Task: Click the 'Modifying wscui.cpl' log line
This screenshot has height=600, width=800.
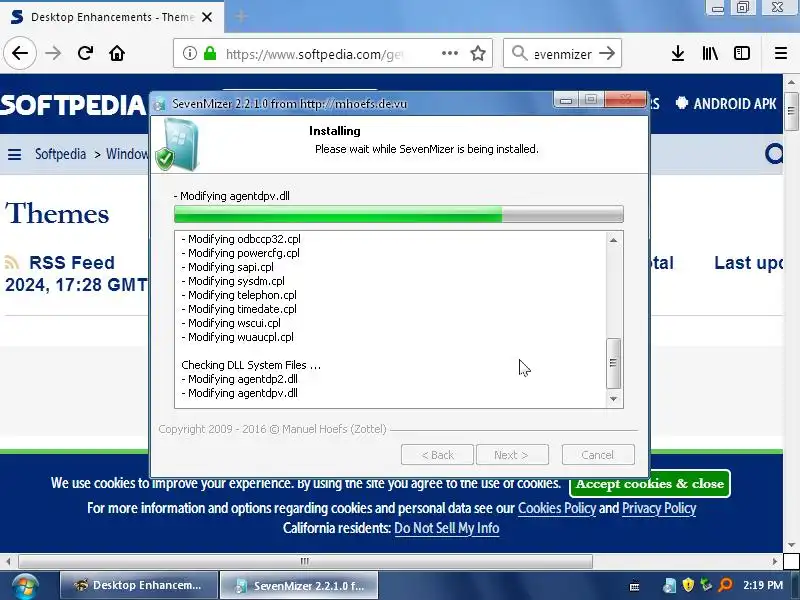Action: pyautogui.click(x=231, y=323)
